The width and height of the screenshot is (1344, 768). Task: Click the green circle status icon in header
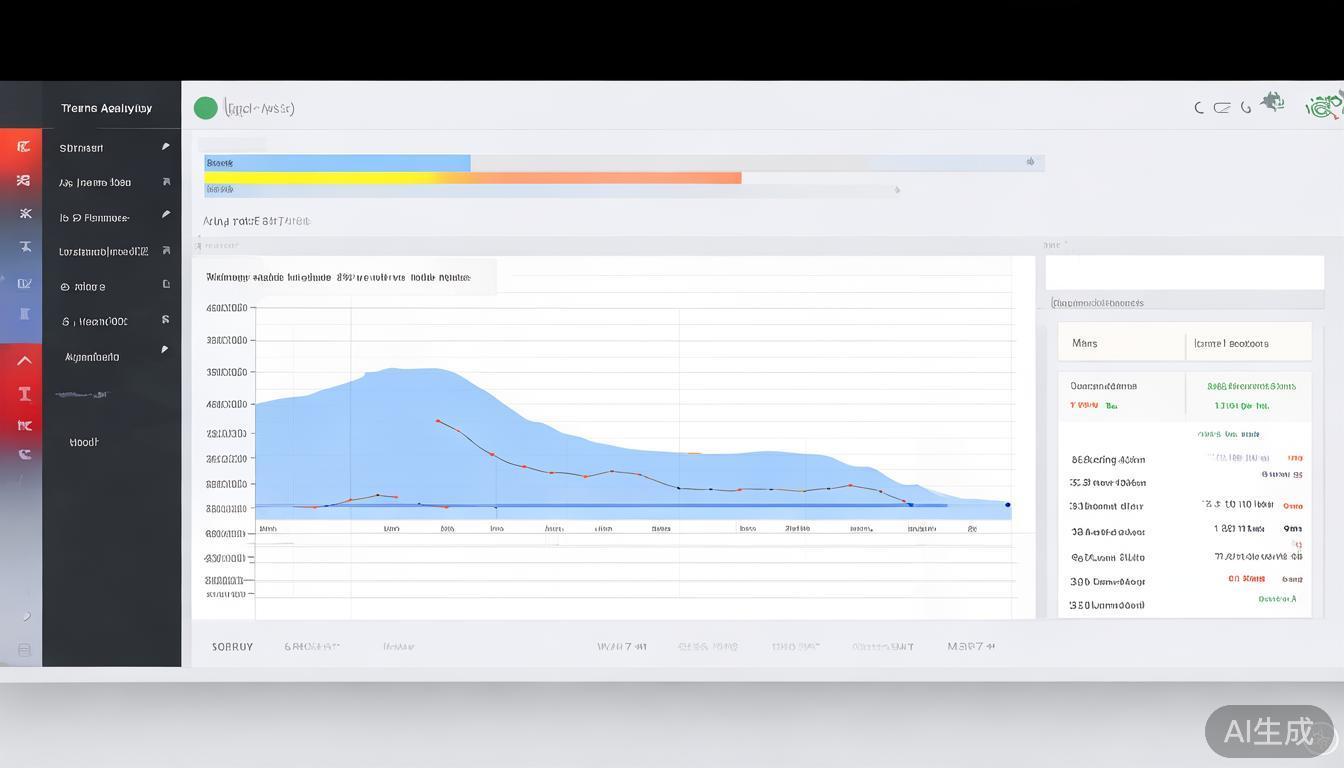coord(205,108)
